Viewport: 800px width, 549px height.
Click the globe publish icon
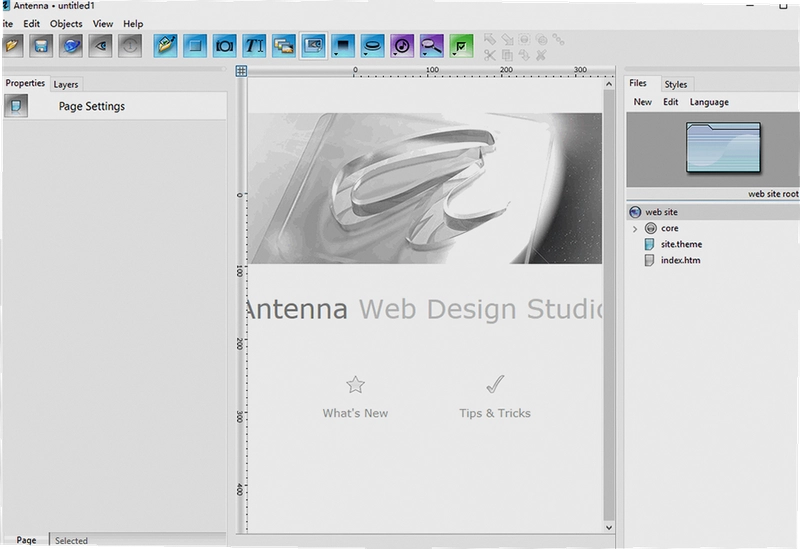[x=71, y=46]
